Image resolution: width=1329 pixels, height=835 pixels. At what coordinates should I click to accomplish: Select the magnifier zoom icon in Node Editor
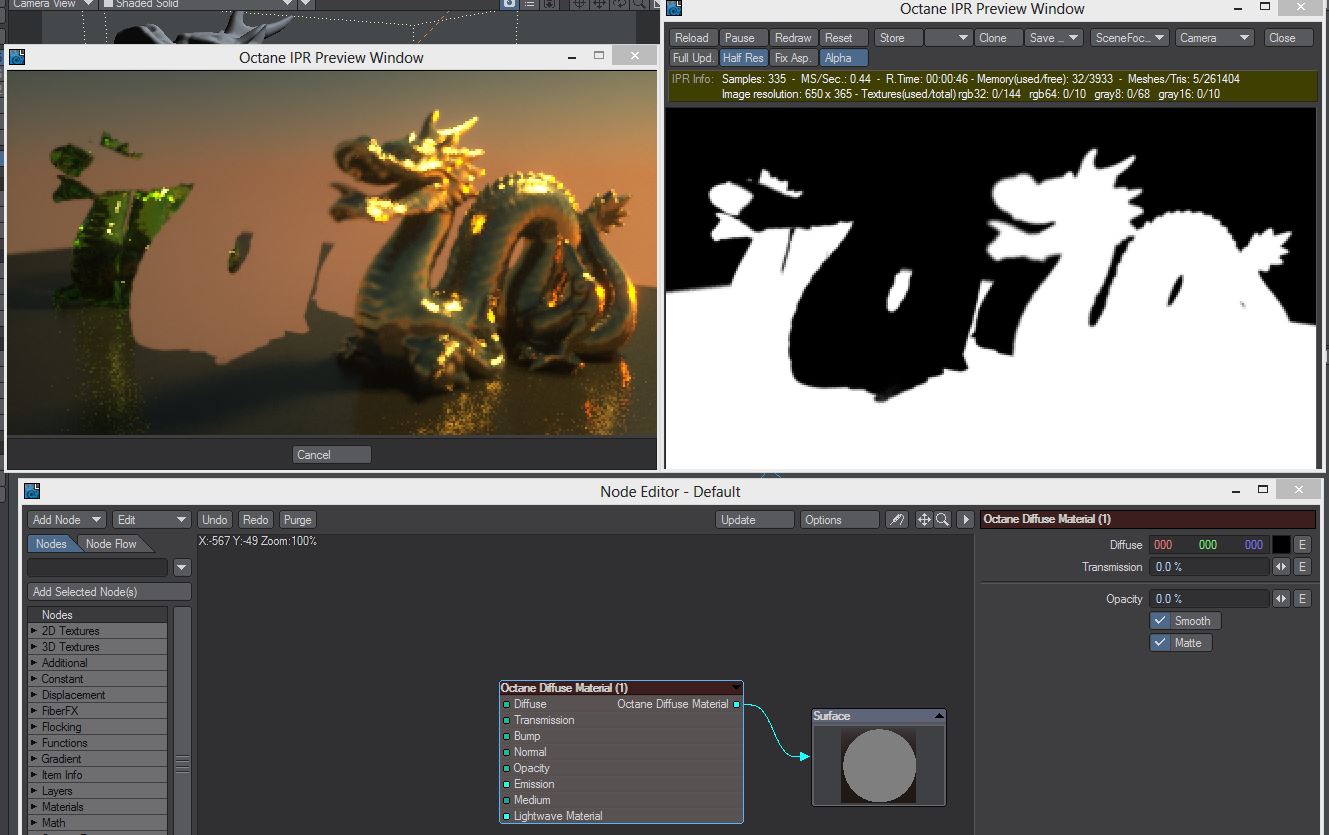click(942, 520)
